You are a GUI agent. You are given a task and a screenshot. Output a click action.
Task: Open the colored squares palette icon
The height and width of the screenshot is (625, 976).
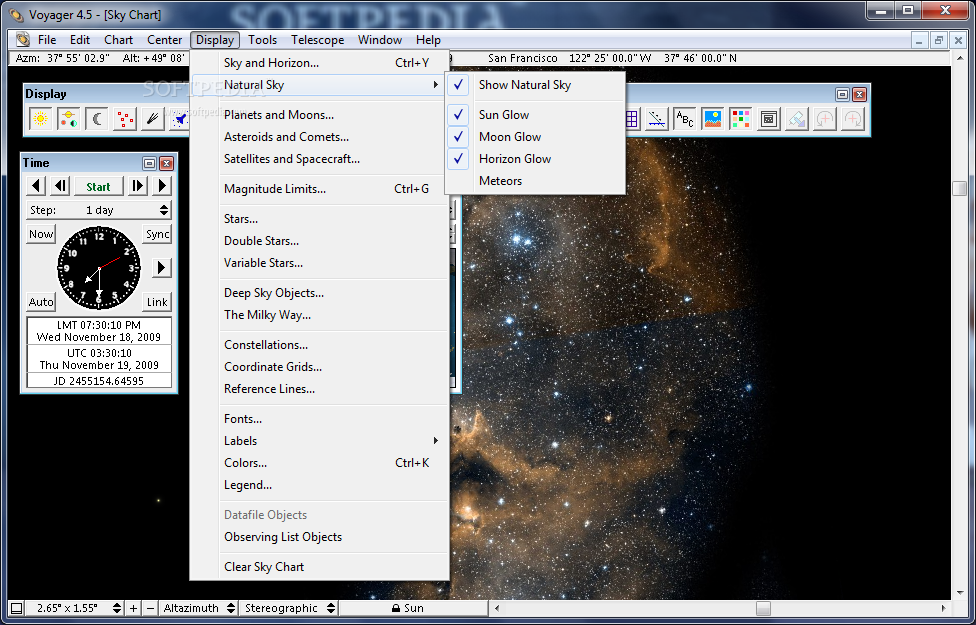pyautogui.click(x=741, y=118)
